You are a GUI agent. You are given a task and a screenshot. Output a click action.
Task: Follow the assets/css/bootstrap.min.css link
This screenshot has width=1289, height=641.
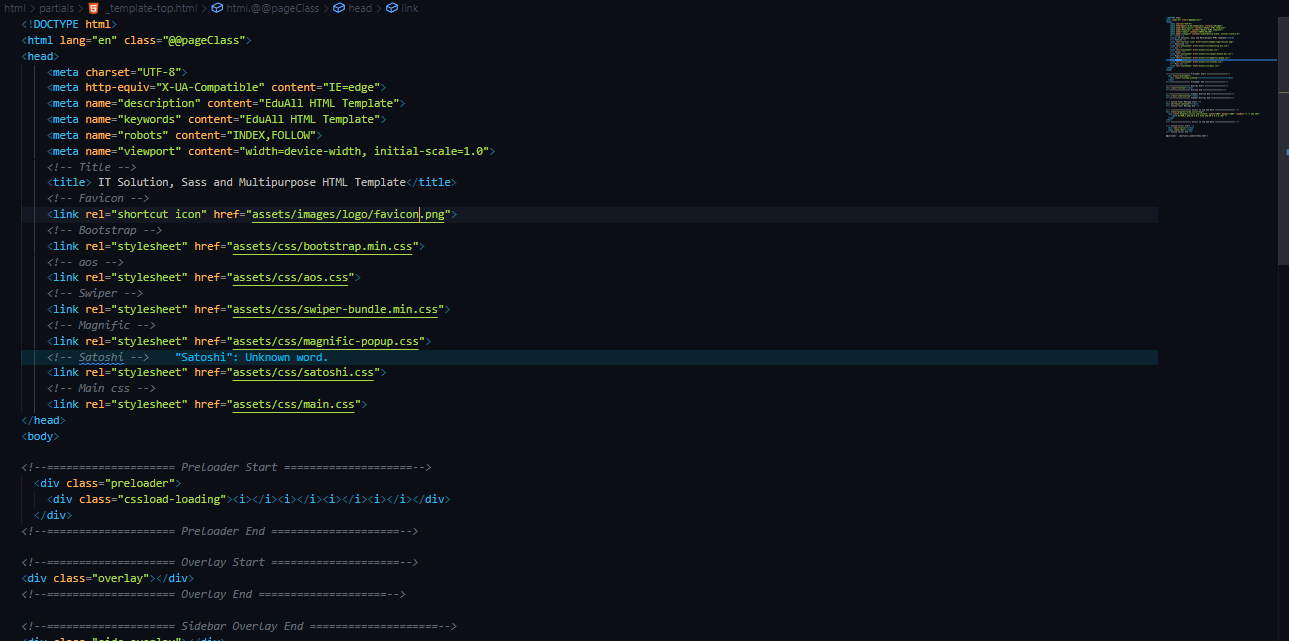(x=323, y=245)
